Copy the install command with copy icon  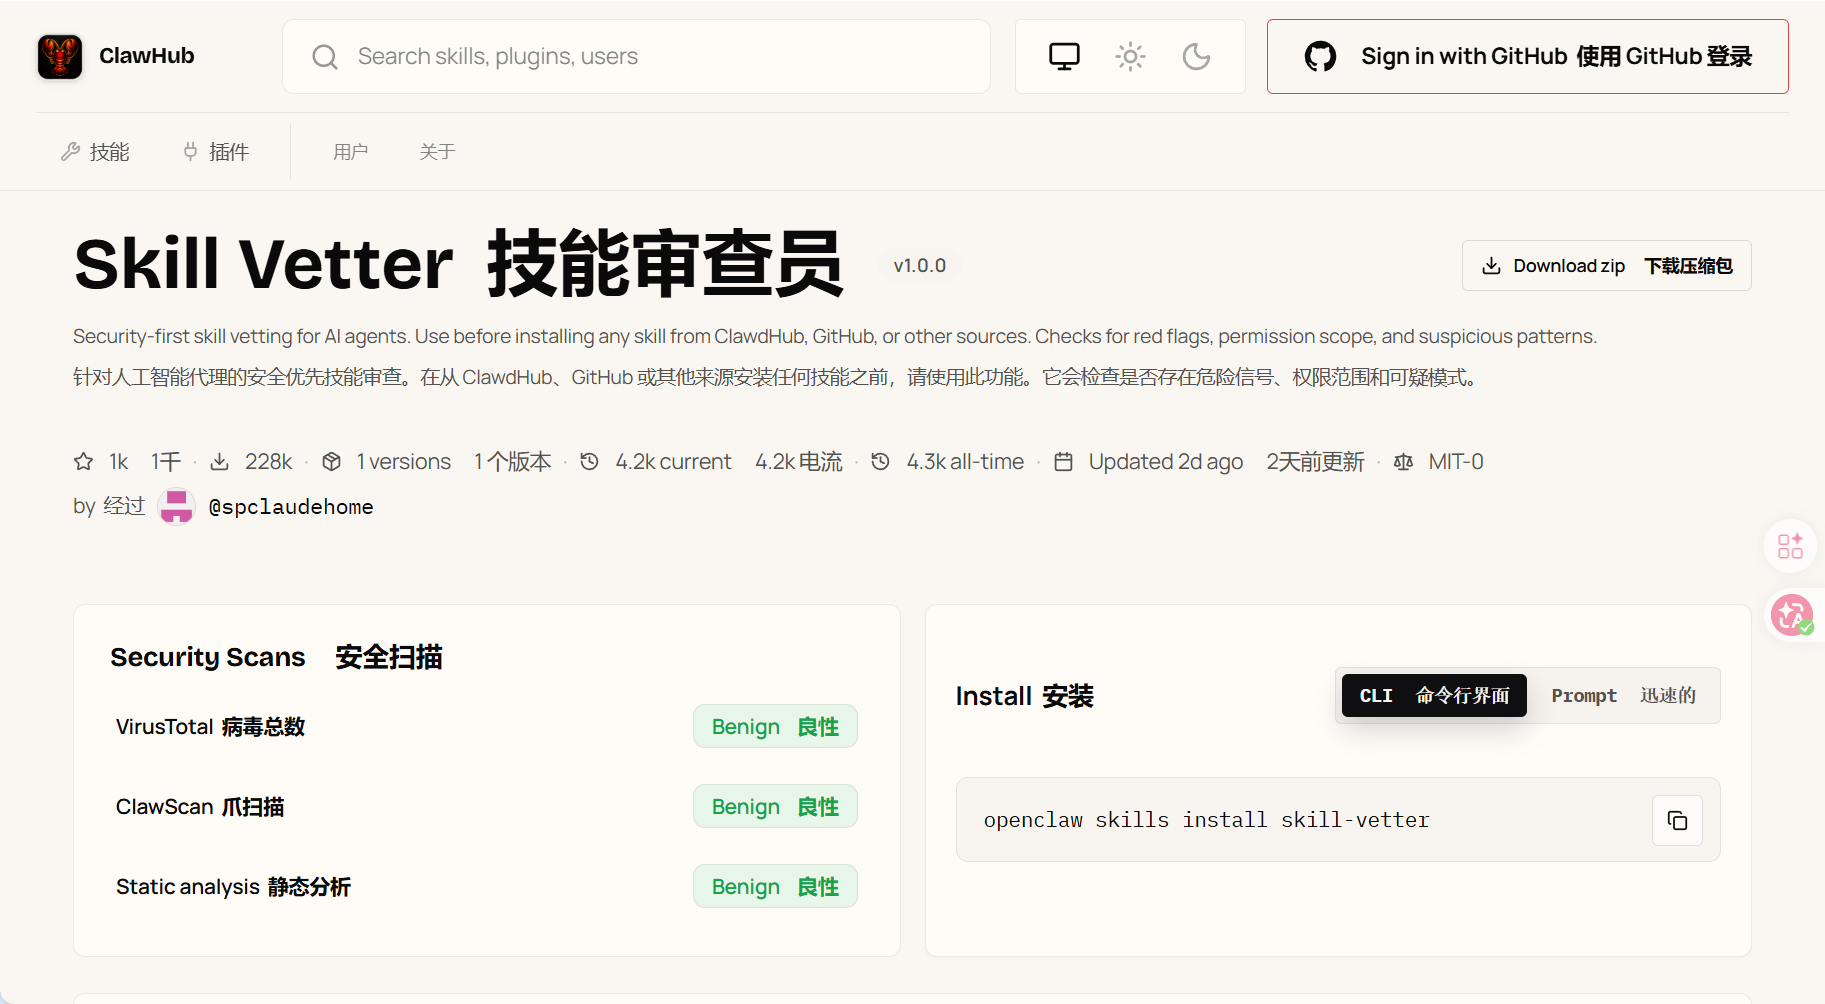[1677, 820]
